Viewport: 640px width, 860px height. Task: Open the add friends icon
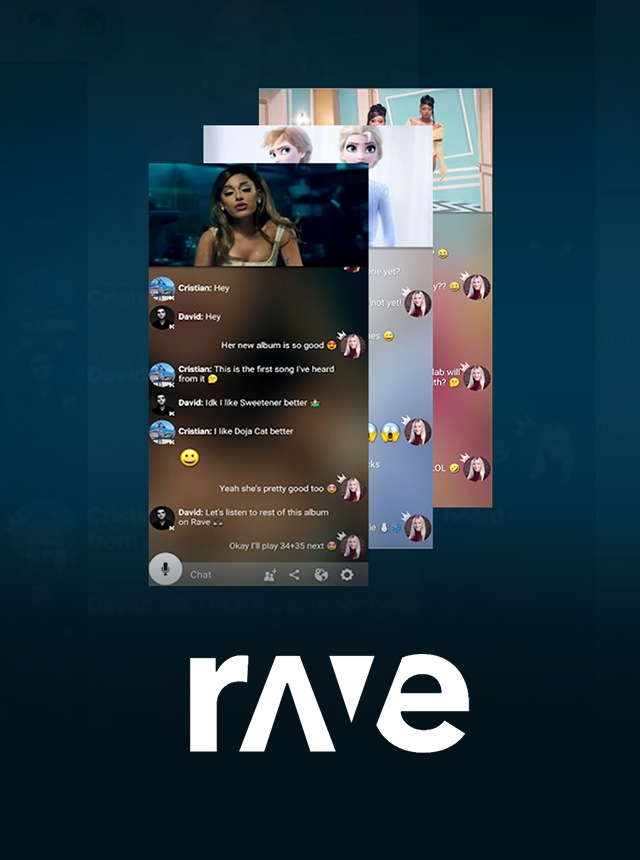click(x=270, y=575)
